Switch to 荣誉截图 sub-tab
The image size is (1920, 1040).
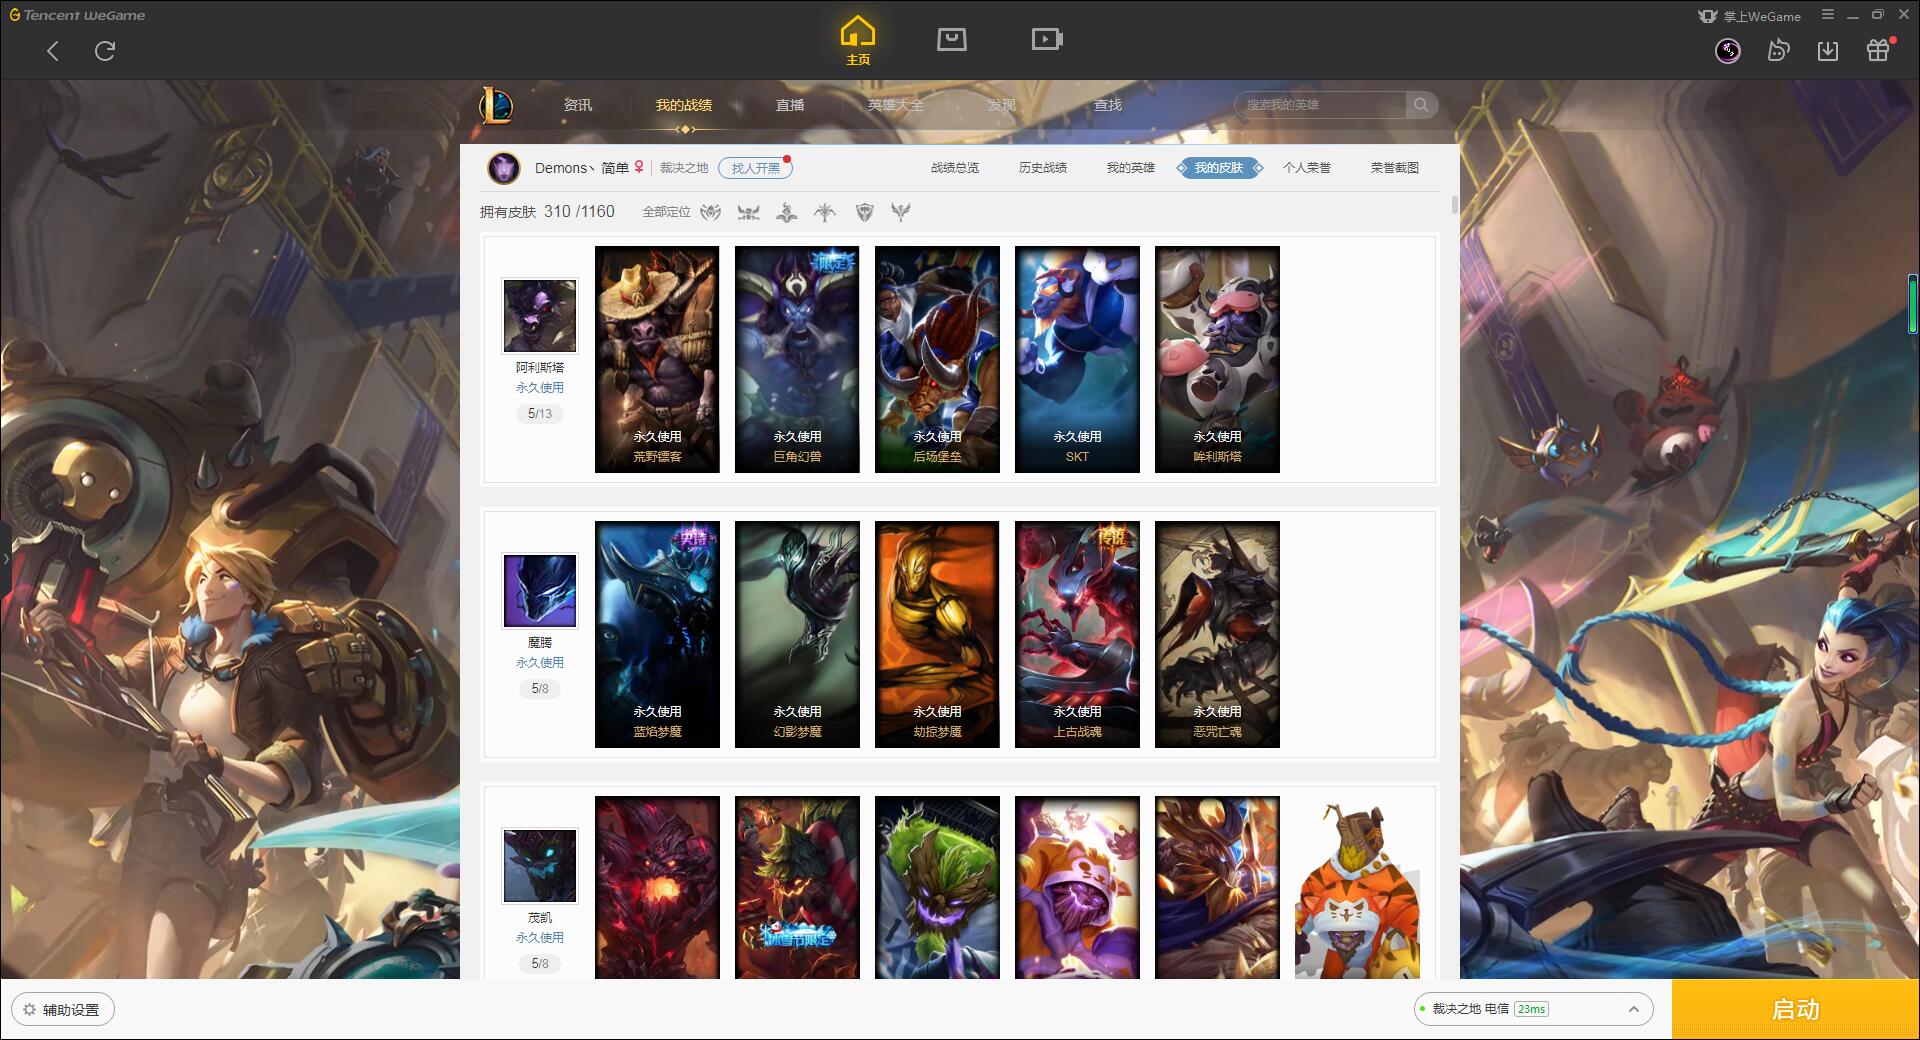pos(1395,168)
